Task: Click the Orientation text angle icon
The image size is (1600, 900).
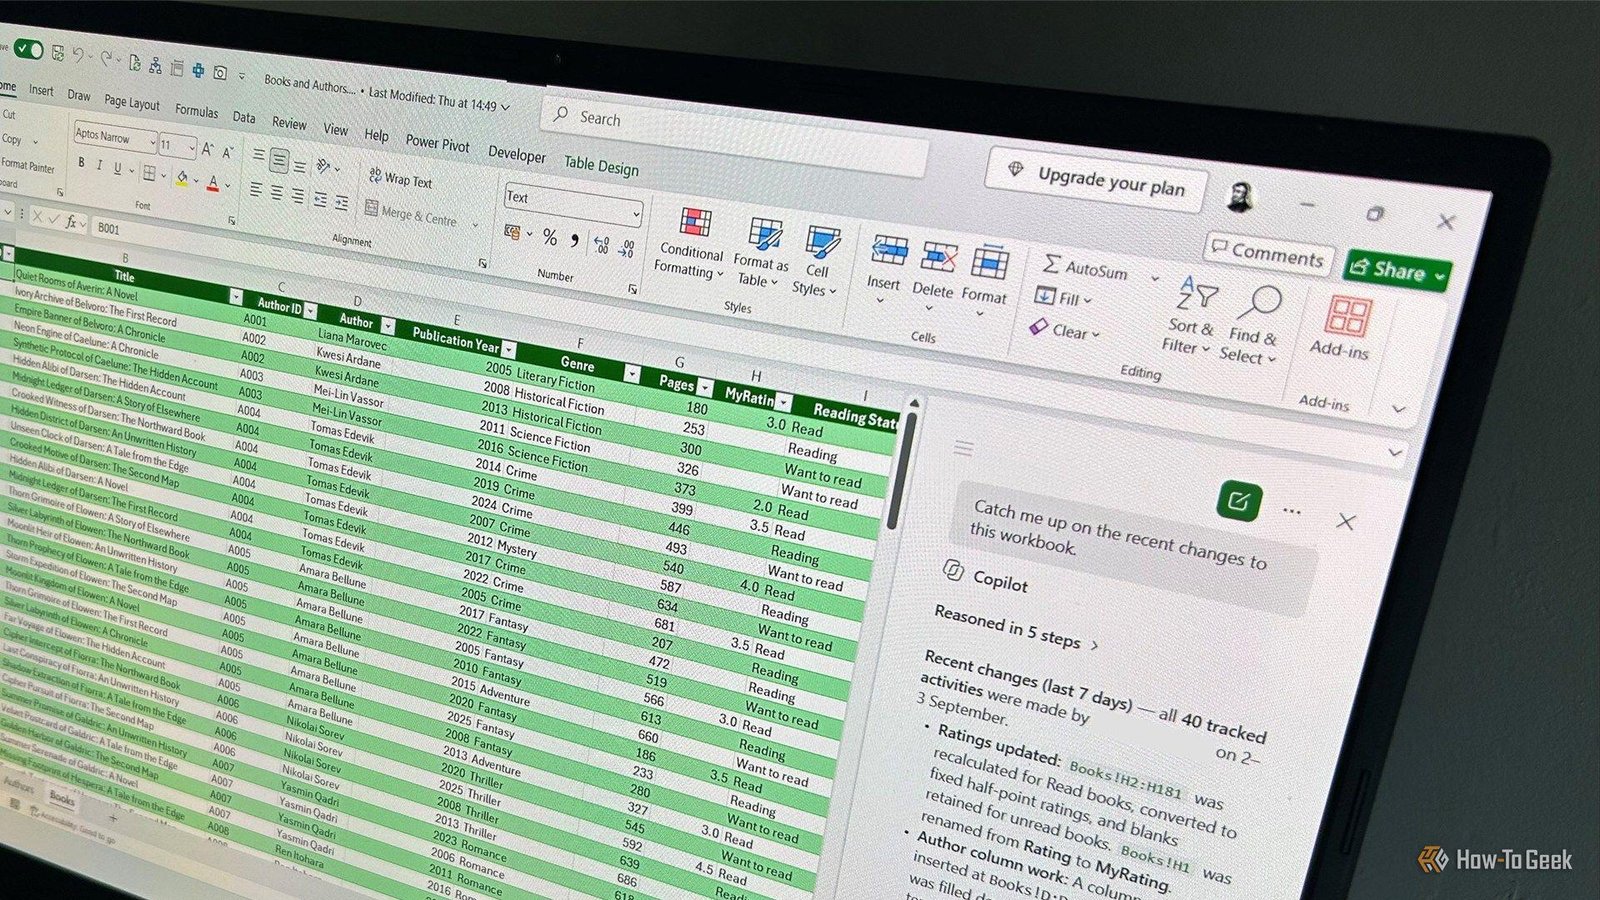Action: tap(323, 166)
